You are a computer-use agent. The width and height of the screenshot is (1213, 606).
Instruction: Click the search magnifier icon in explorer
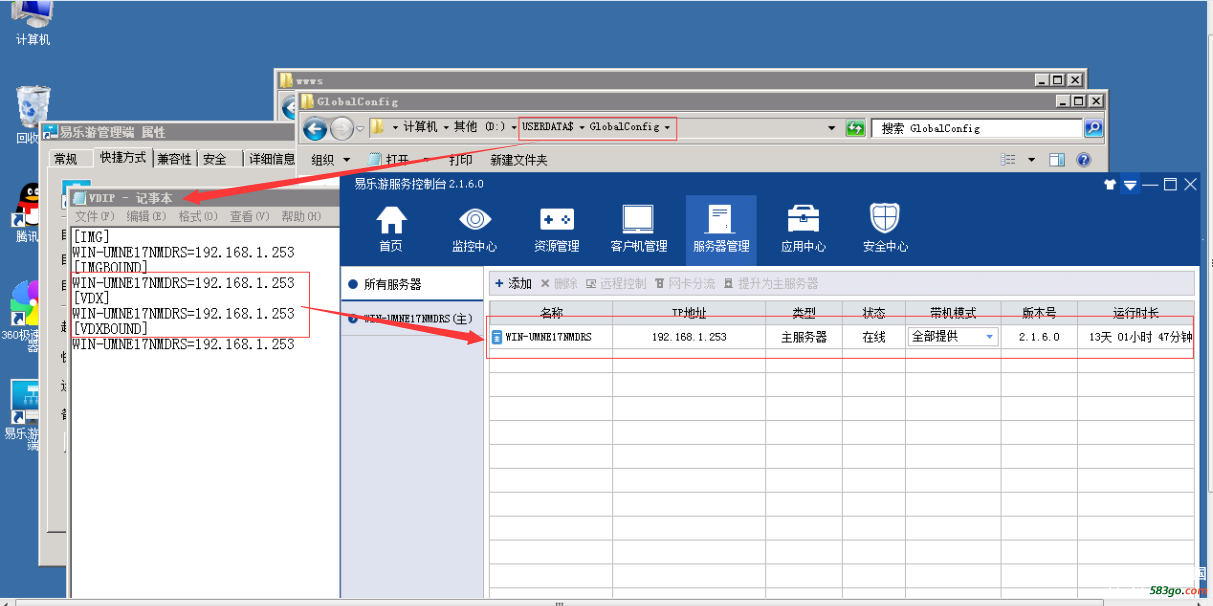pyautogui.click(x=1093, y=128)
